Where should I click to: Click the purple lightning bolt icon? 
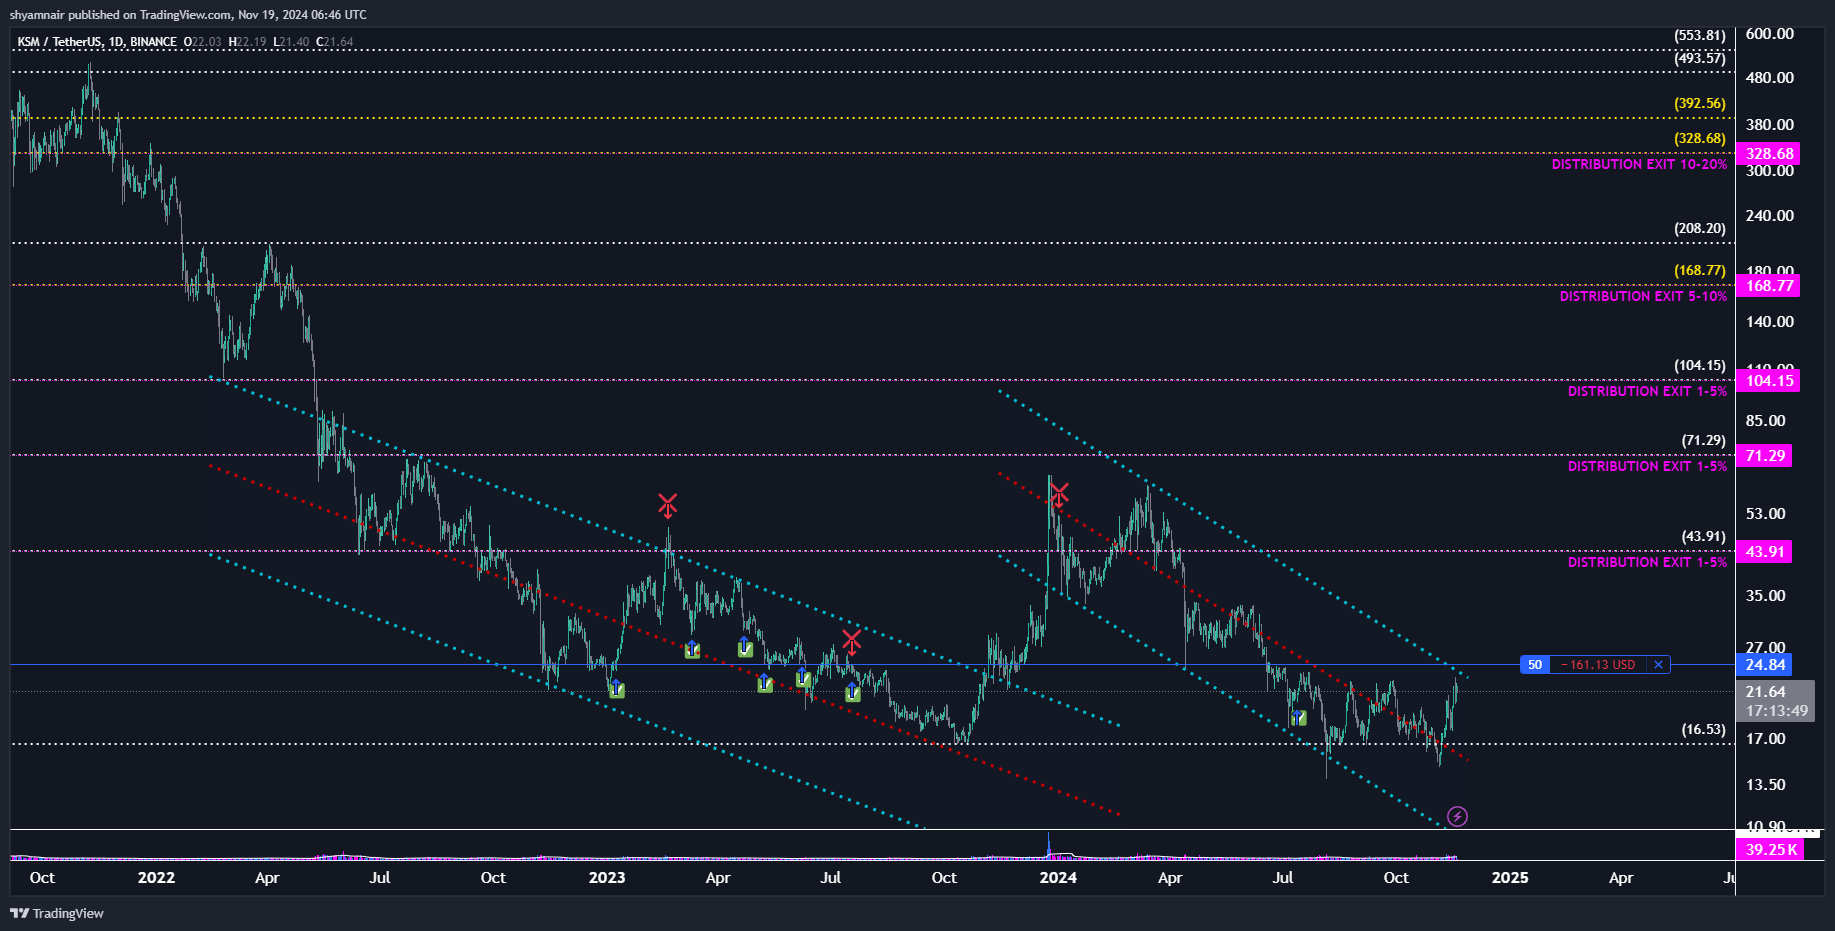coord(1458,817)
